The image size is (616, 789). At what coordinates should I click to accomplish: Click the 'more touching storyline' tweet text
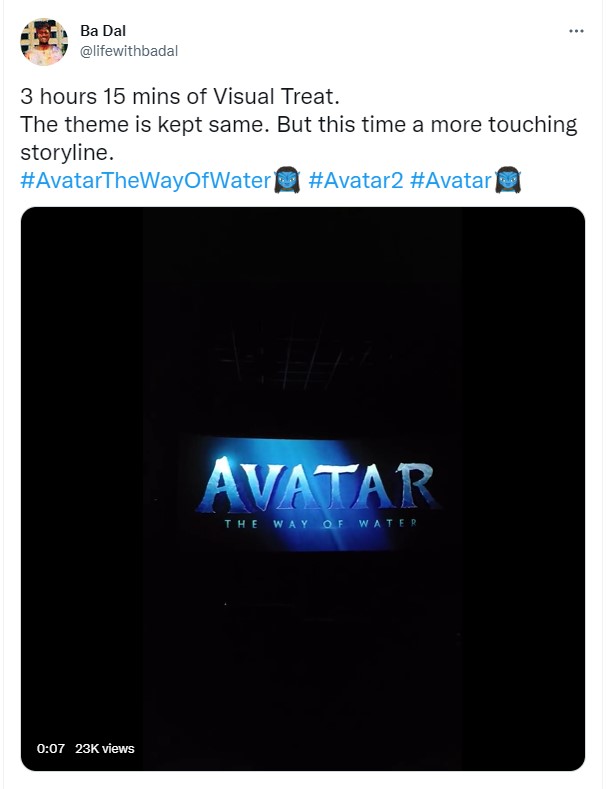tap(299, 138)
